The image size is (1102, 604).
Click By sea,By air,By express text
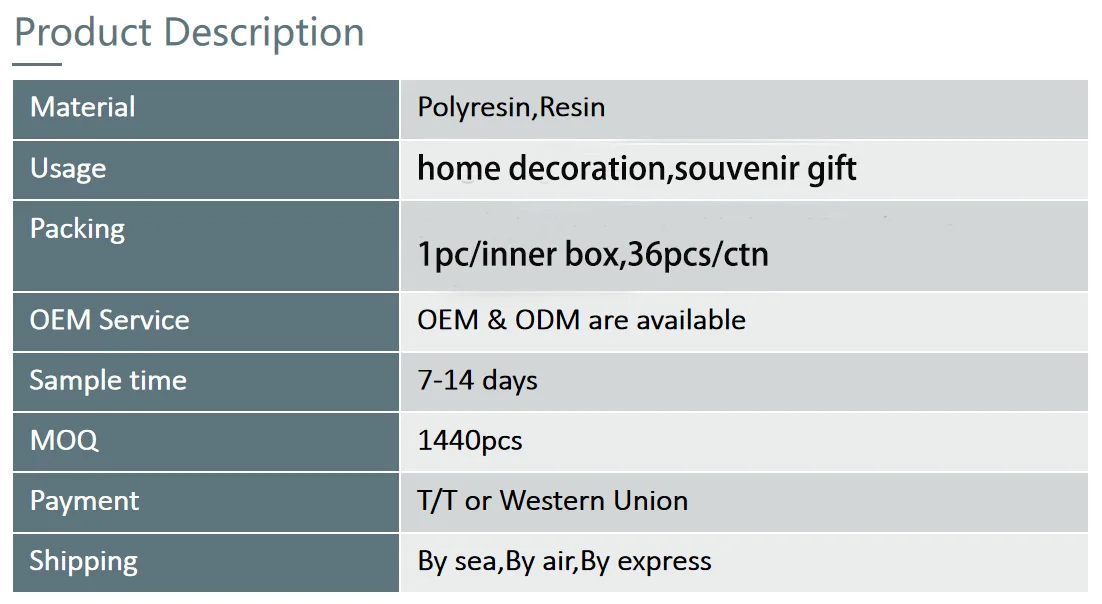(x=564, y=561)
